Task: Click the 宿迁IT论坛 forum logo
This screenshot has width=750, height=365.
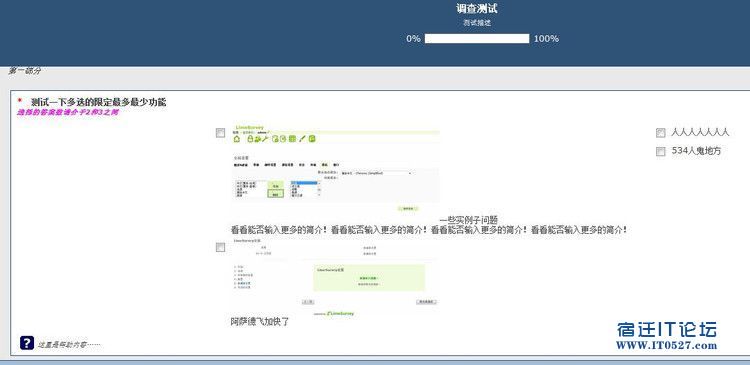Action: pyautogui.click(x=667, y=329)
